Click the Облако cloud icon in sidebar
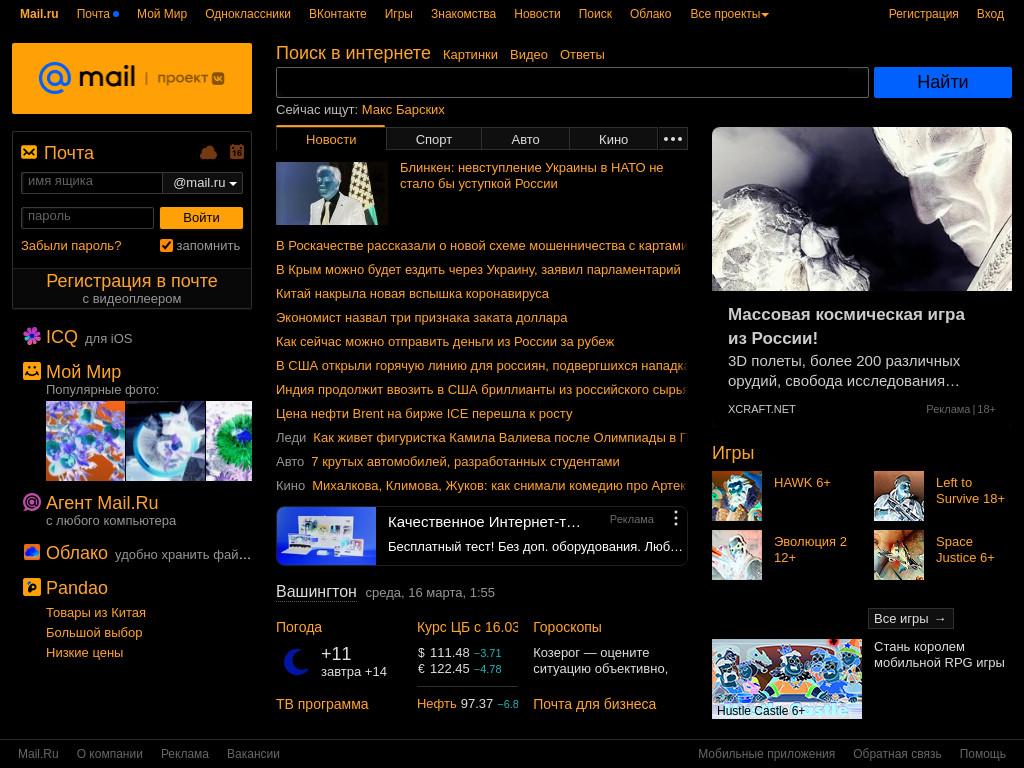Screen dimensions: 1024x768 [31, 552]
